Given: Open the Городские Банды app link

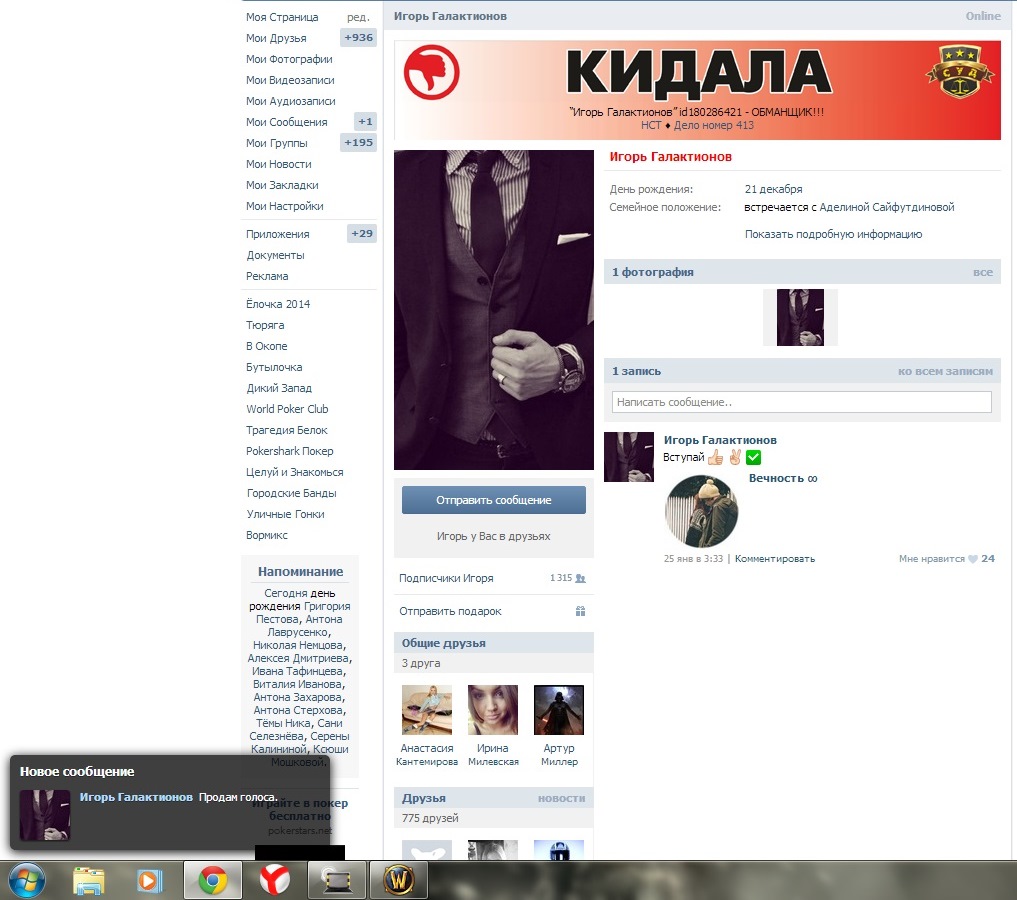Looking at the screenshot, I should pyautogui.click(x=291, y=493).
